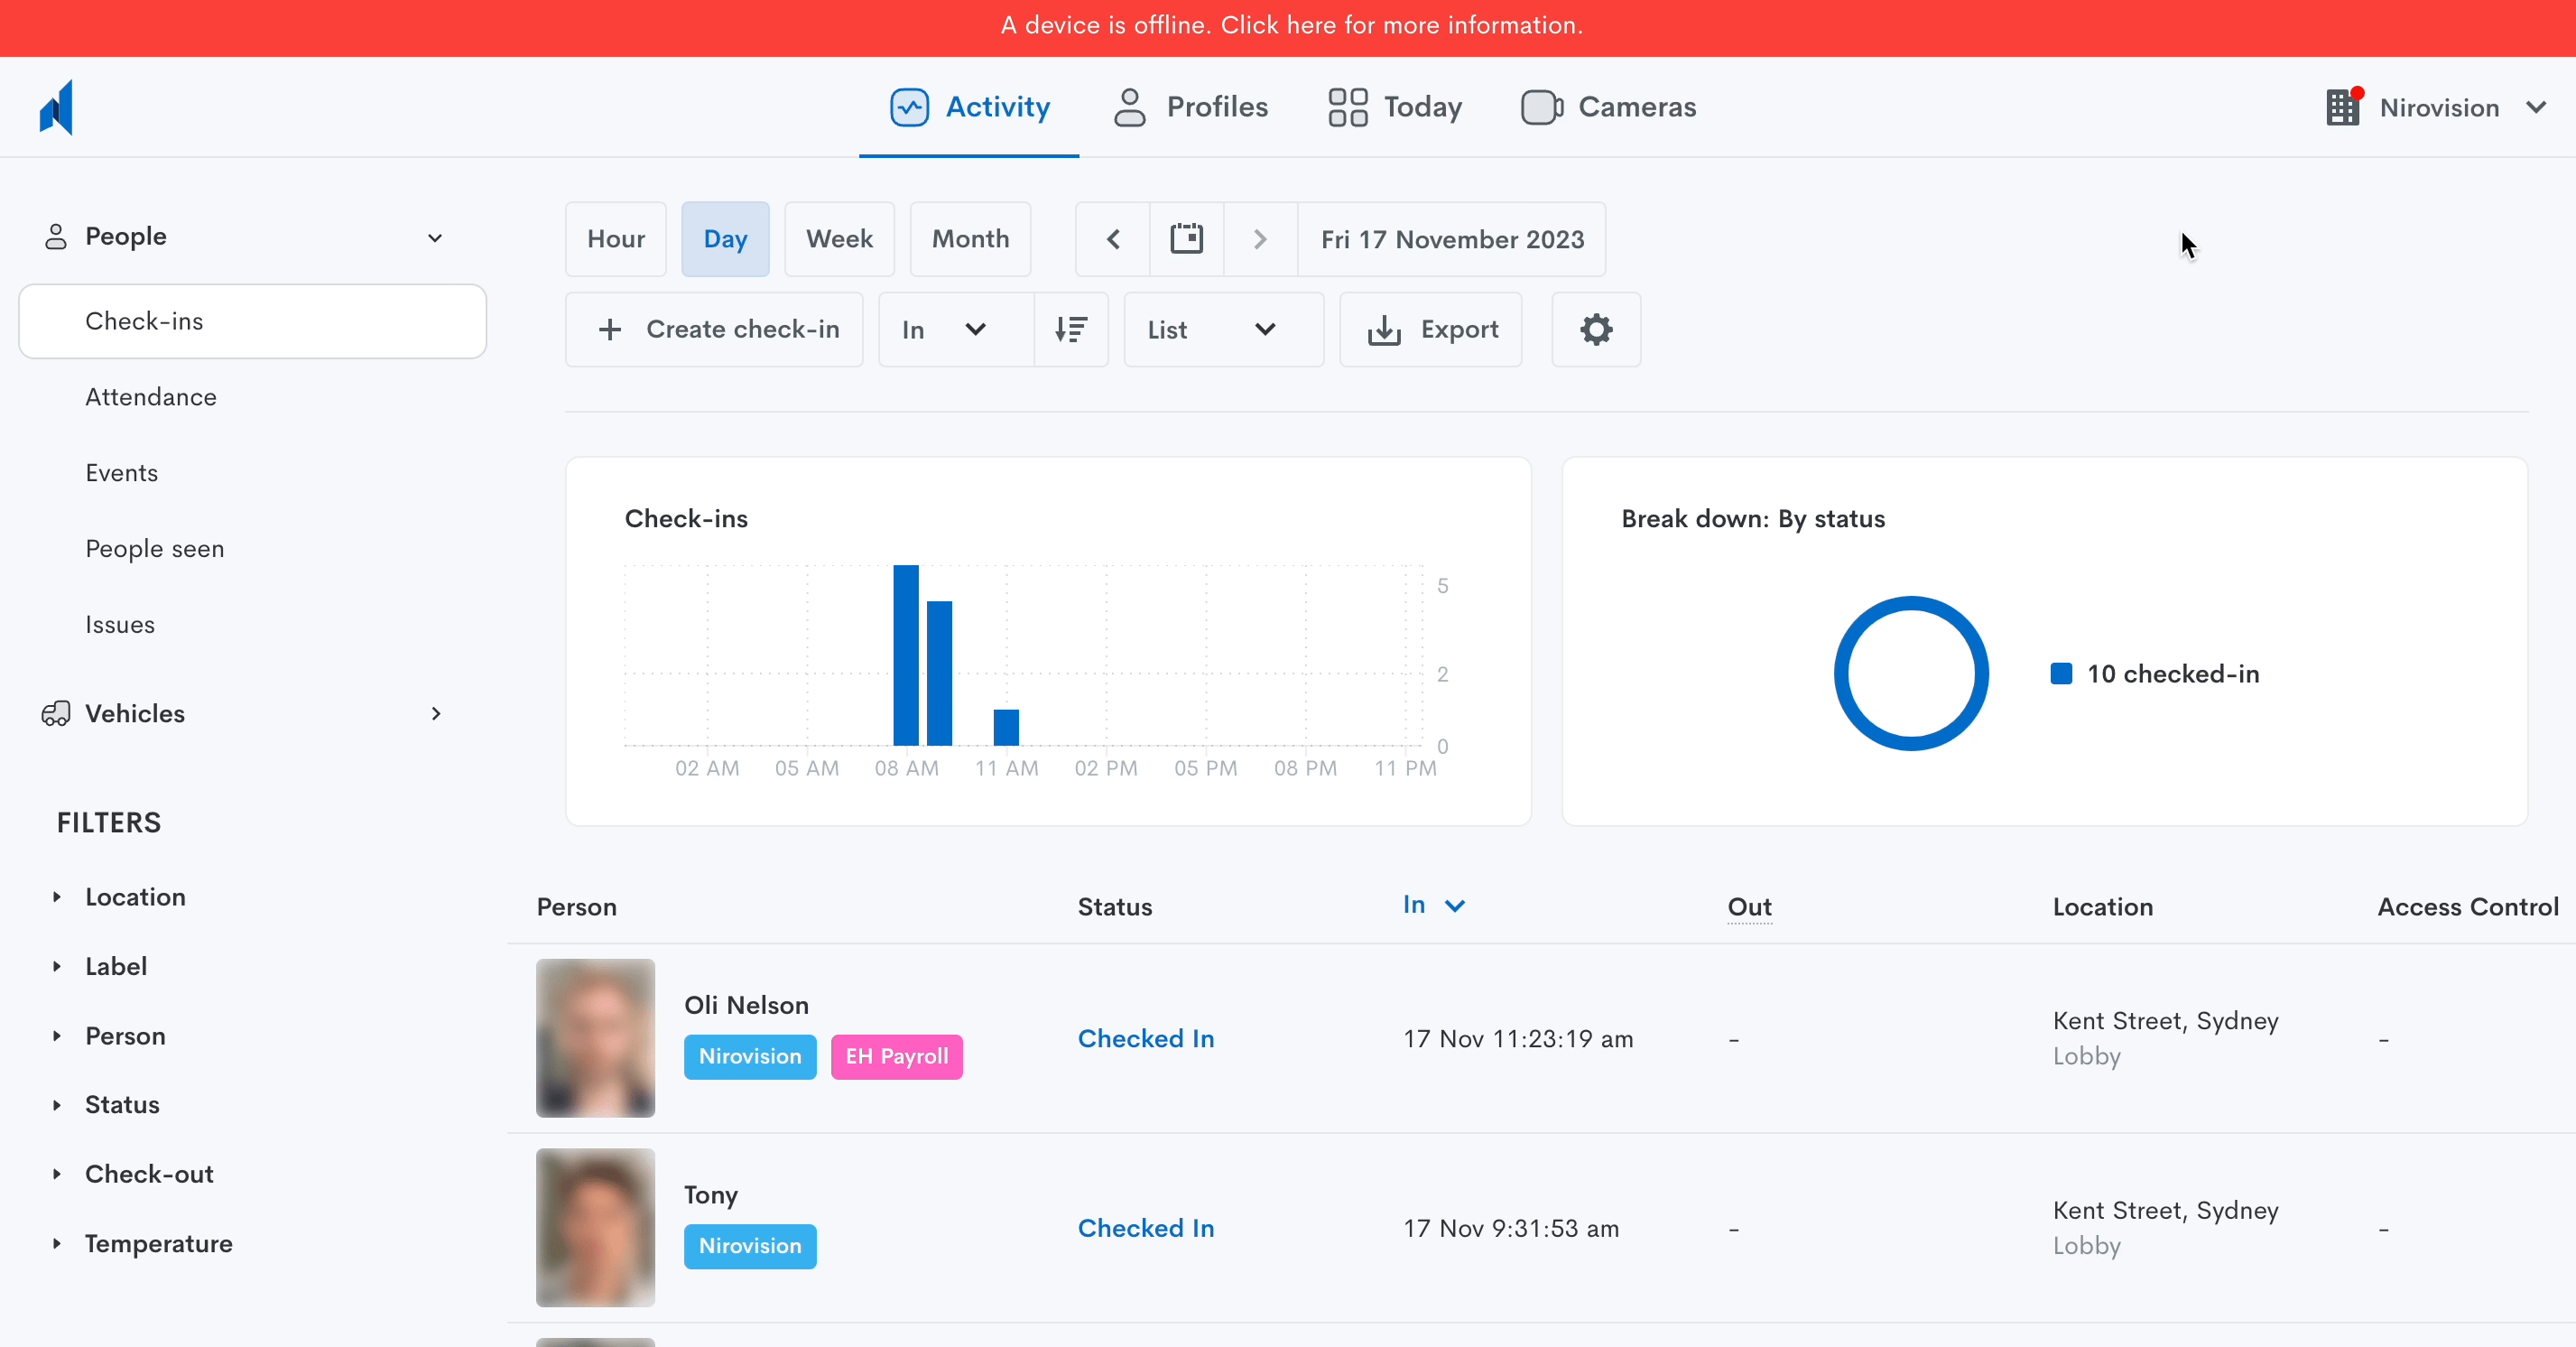Go to the Cameras tab
The height and width of the screenshot is (1347, 2576).
[x=1608, y=107]
